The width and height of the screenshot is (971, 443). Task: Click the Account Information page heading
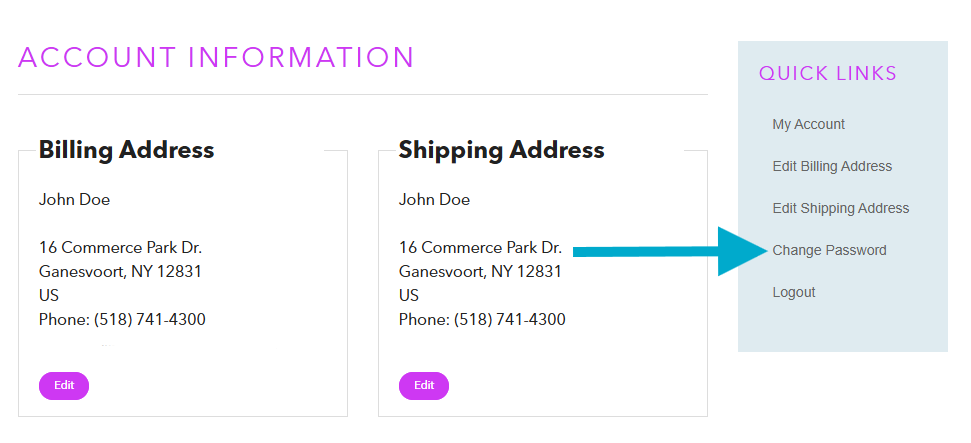tap(216, 57)
